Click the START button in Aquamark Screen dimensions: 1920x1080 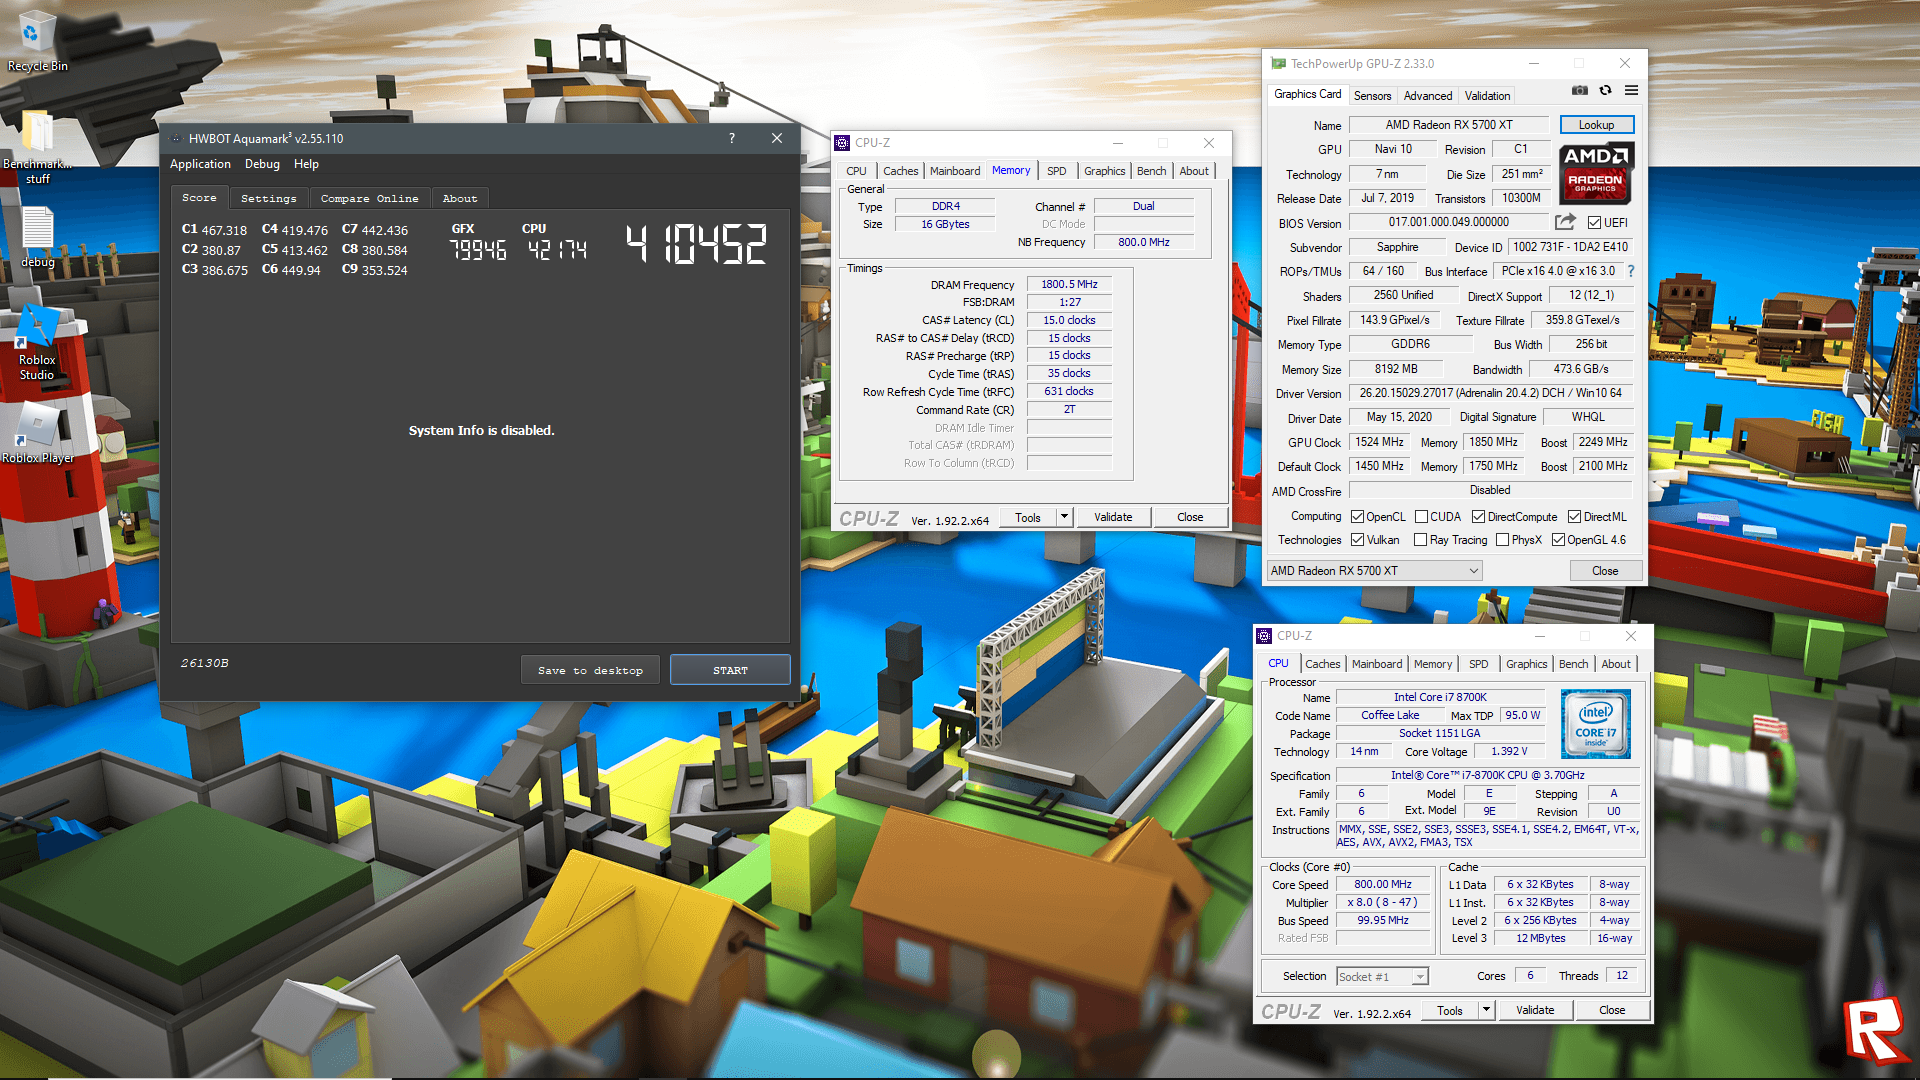click(730, 670)
